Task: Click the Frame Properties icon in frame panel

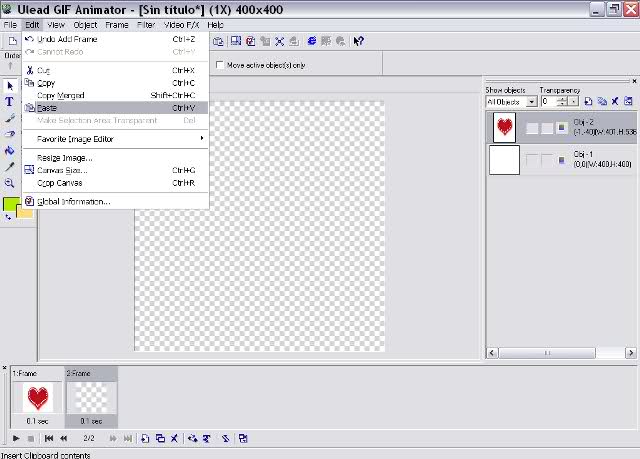Action: 243,439
